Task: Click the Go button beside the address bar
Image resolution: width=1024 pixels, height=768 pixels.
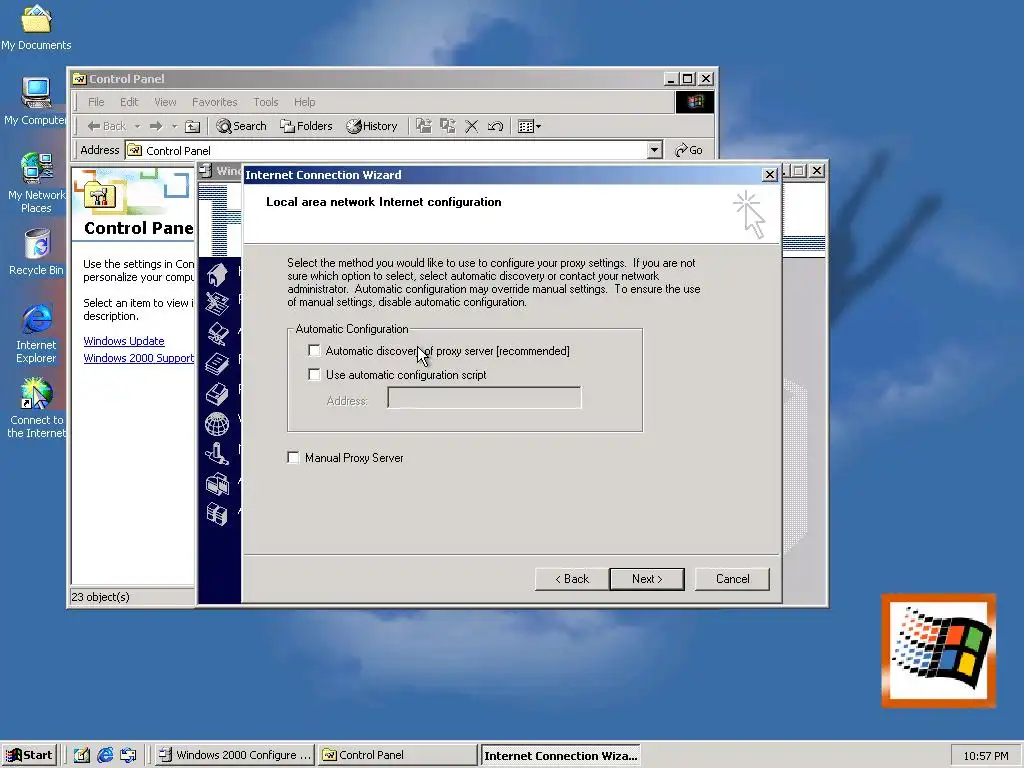Action: coord(689,150)
